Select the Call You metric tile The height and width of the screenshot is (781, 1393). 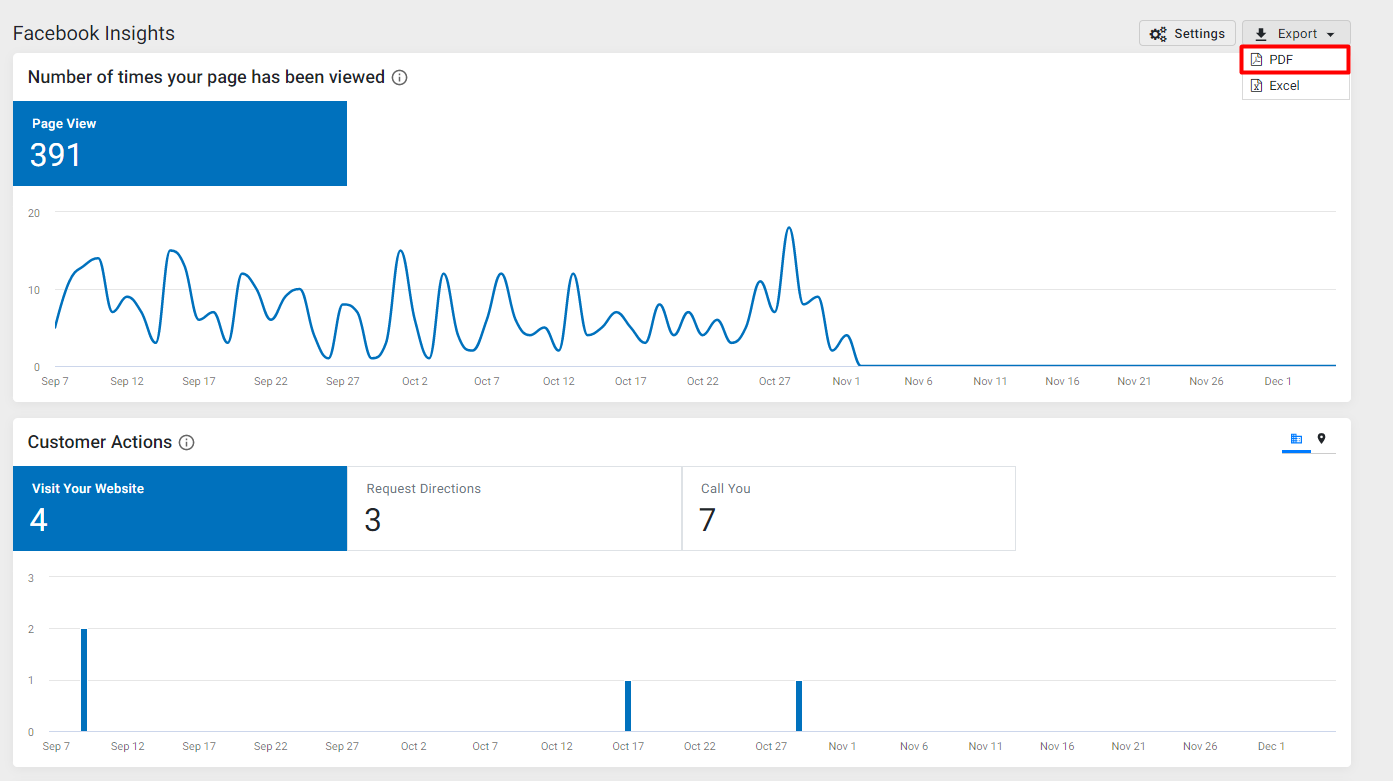[x=849, y=508]
